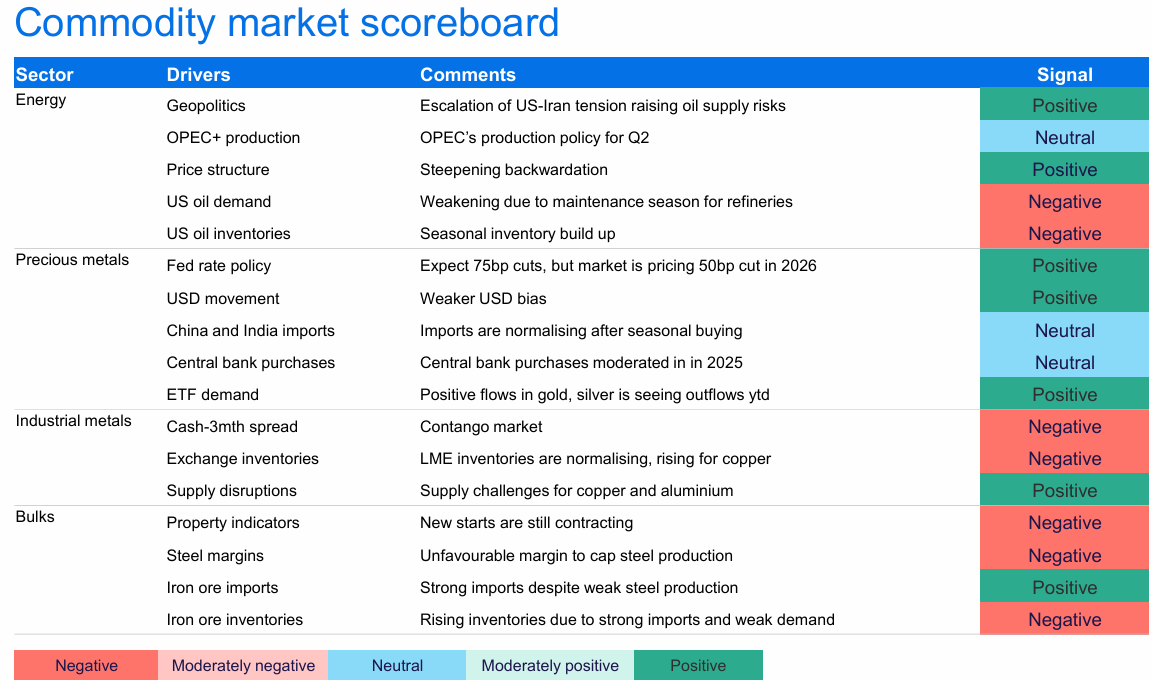The height and width of the screenshot is (681, 1152).
Task: Click the Moderately positive legend swatch
Action: 550,666
